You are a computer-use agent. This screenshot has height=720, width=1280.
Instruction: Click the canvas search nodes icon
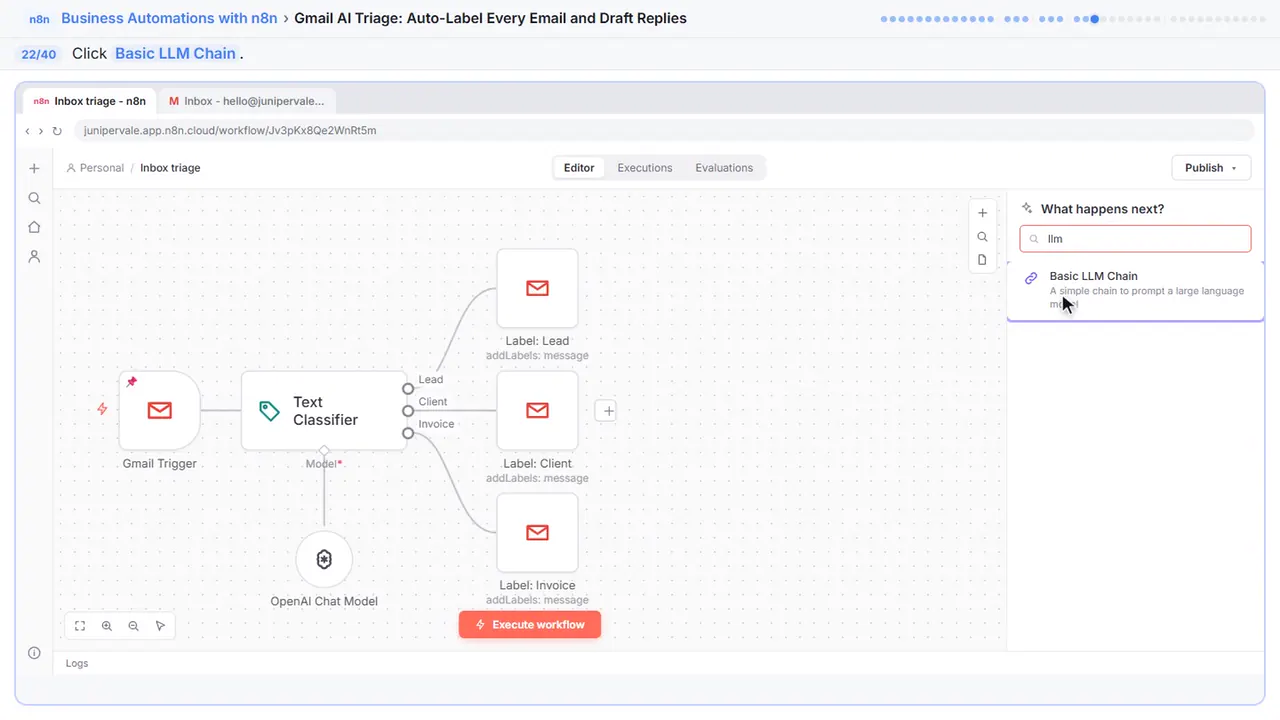[982, 237]
